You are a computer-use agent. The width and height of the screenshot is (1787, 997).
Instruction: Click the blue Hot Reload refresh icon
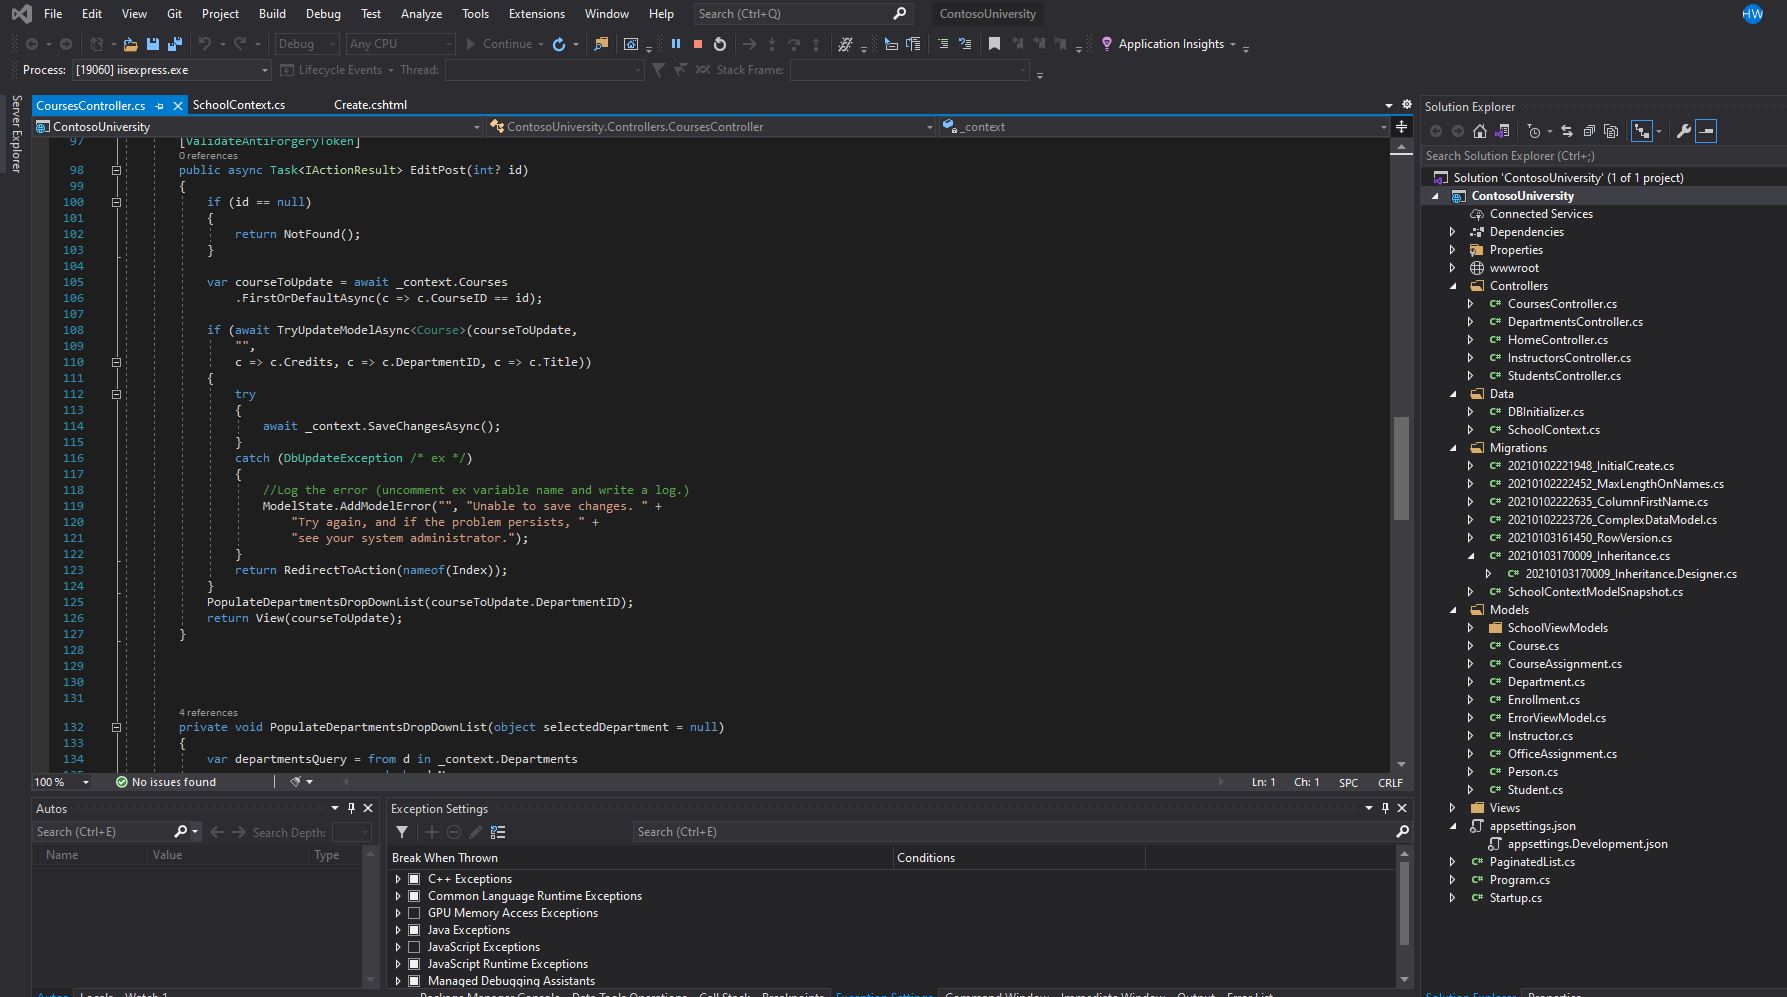coord(559,44)
